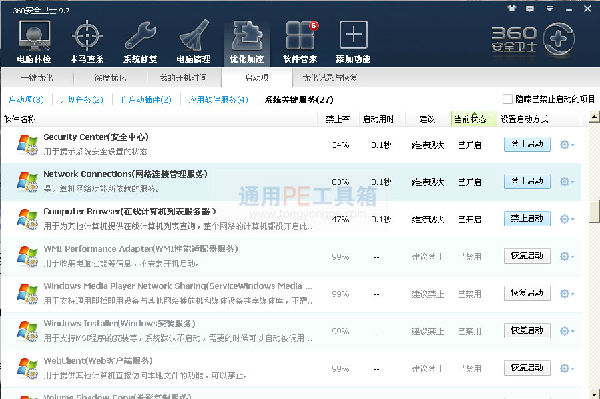
Task: Click the Windows Media Player Network Sharing icon
Action: [x=27, y=294]
